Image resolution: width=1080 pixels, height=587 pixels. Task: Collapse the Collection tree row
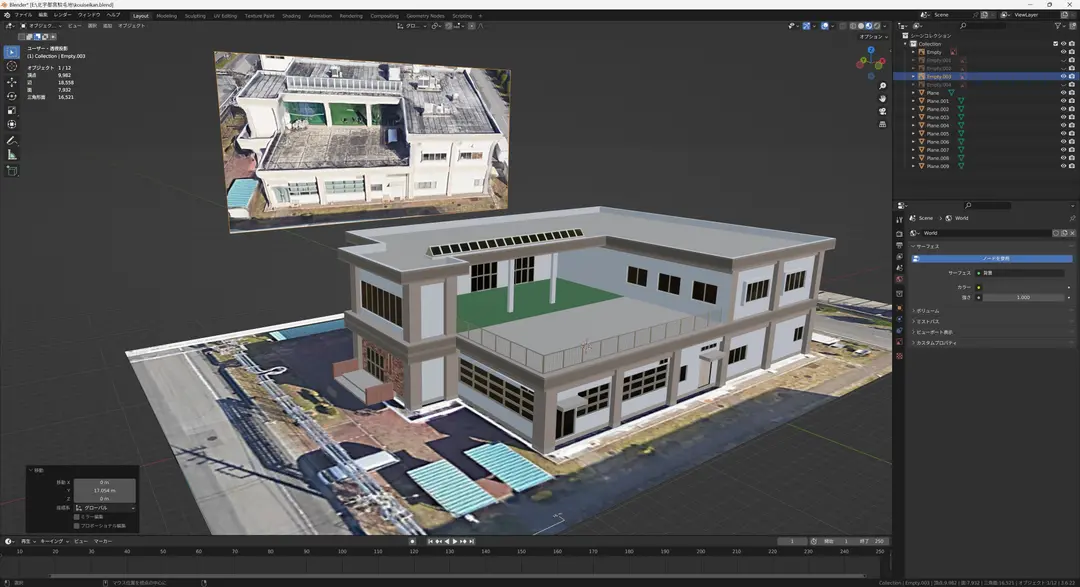pyautogui.click(x=906, y=44)
